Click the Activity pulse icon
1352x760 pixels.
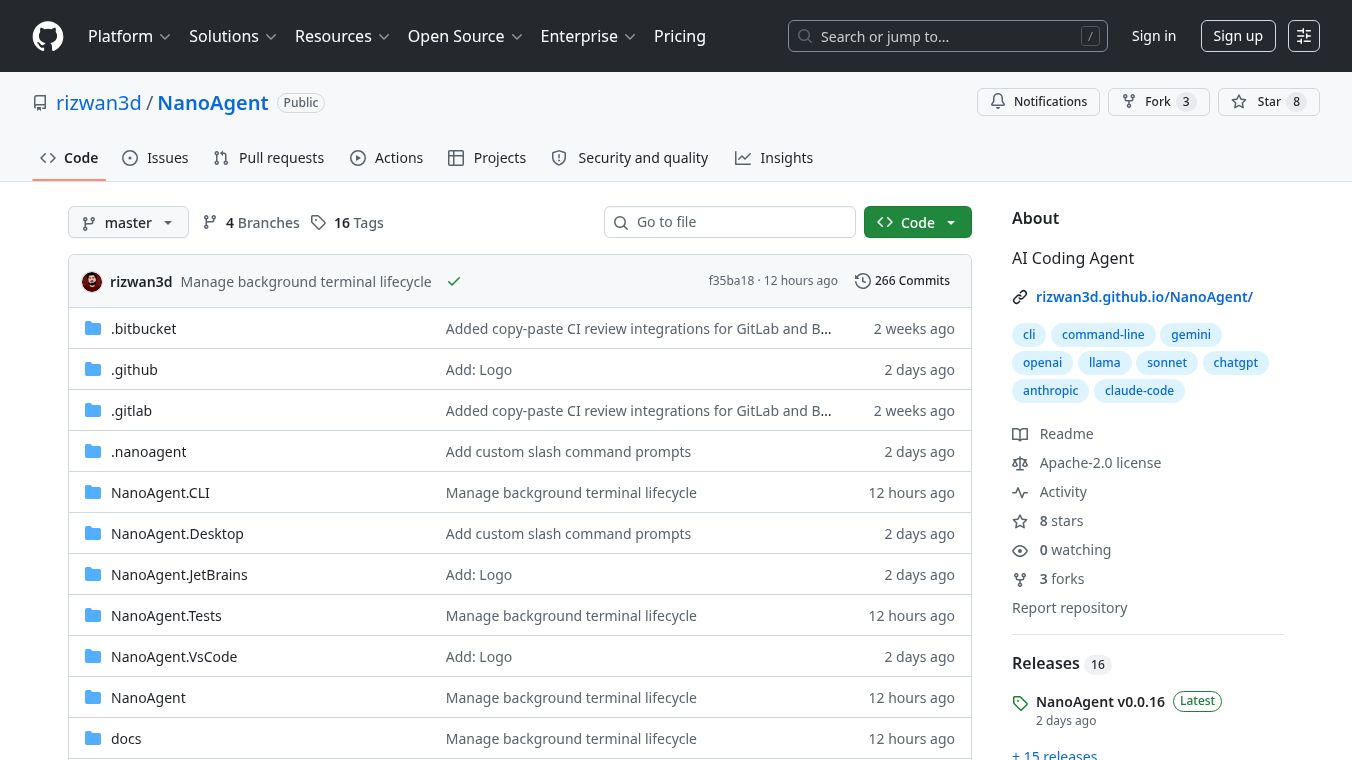(1020, 492)
